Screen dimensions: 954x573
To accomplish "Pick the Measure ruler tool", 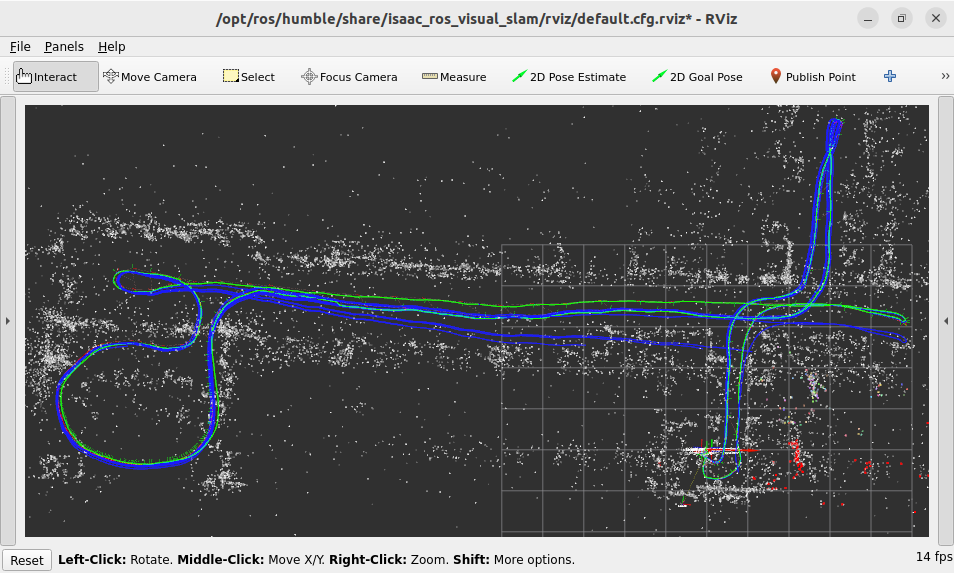I will click(x=454, y=77).
